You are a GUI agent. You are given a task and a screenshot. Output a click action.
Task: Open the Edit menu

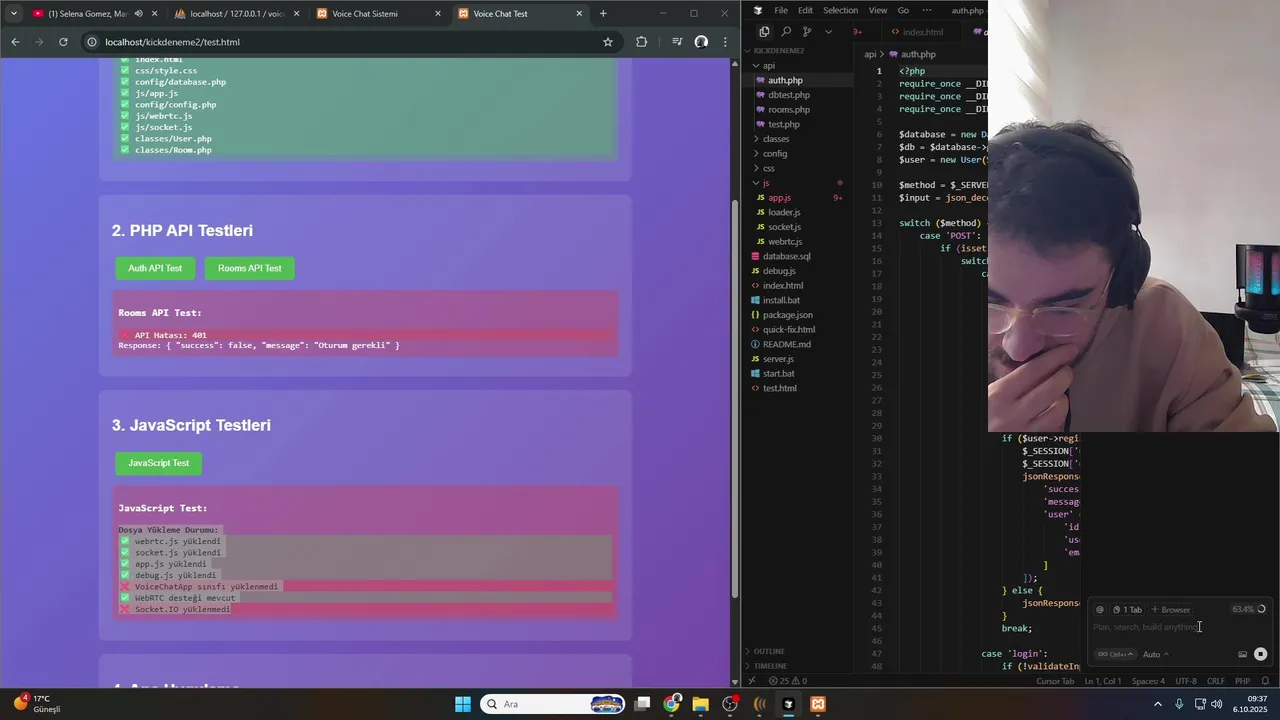(805, 10)
